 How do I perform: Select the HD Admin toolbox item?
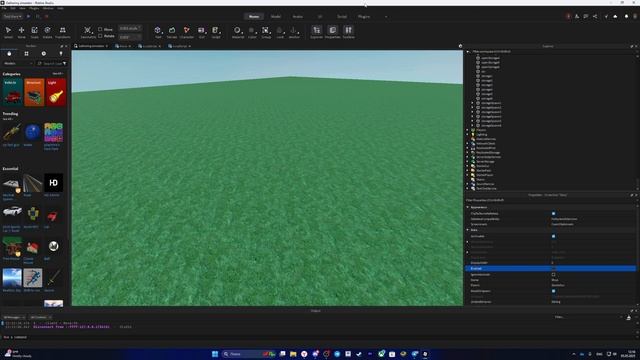coord(53,185)
